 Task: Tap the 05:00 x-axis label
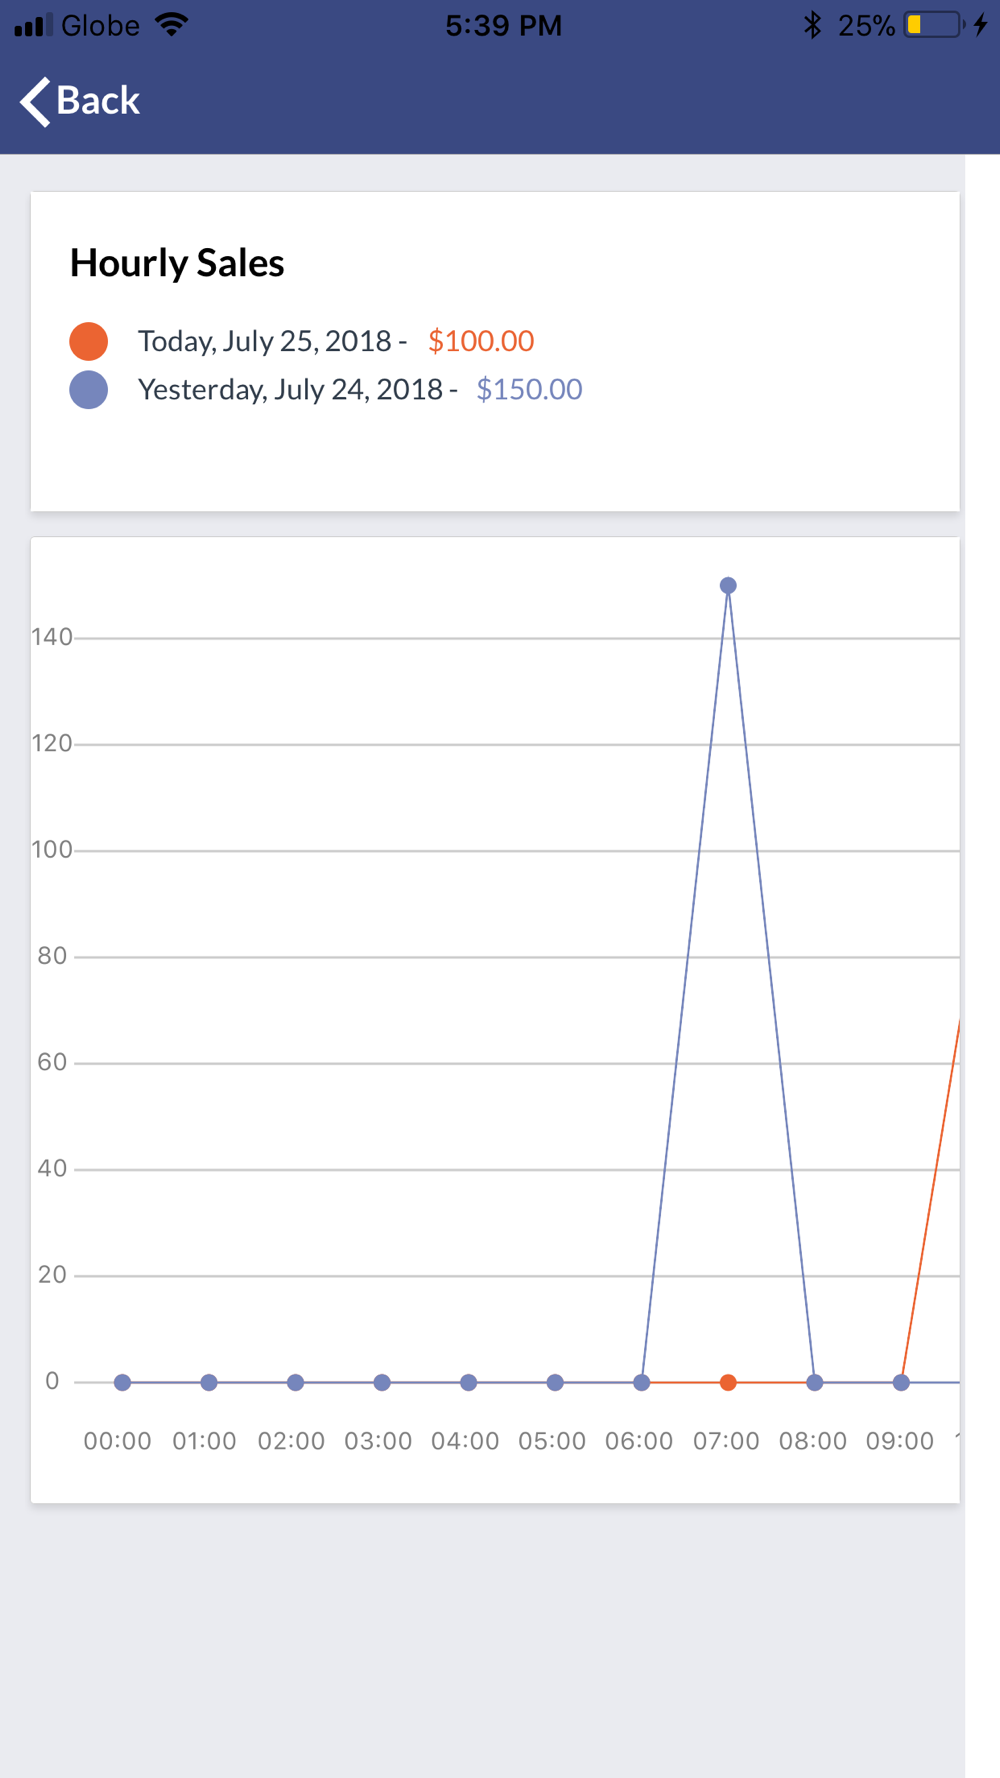click(x=552, y=1441)
